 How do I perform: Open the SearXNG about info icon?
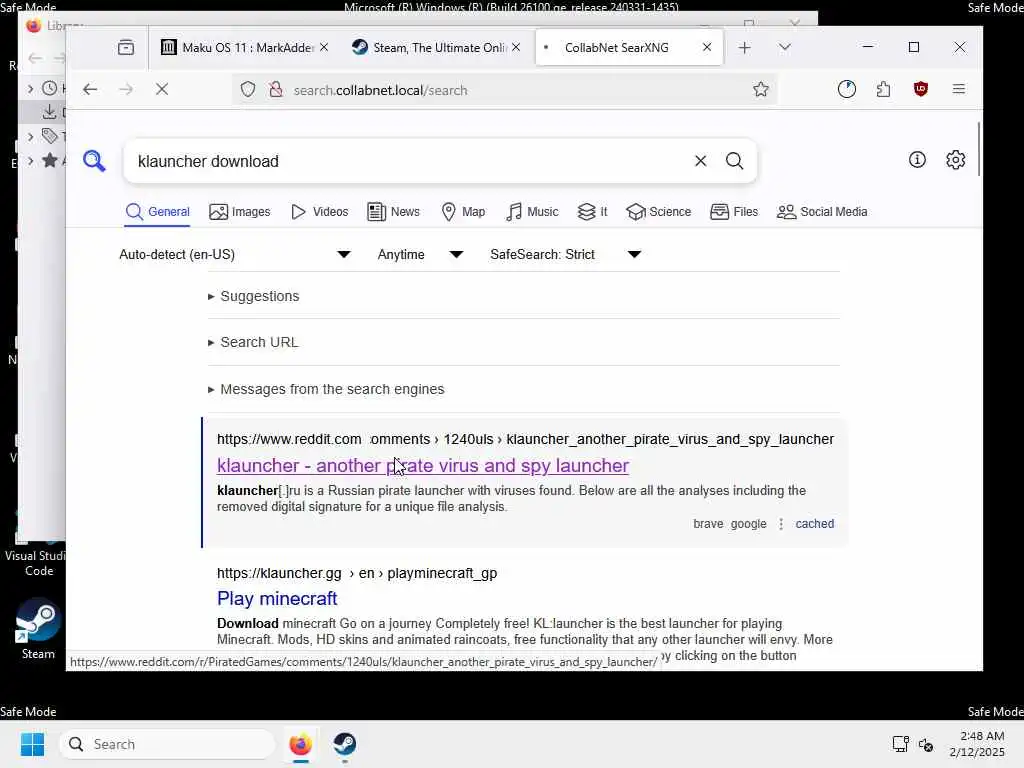917,160
